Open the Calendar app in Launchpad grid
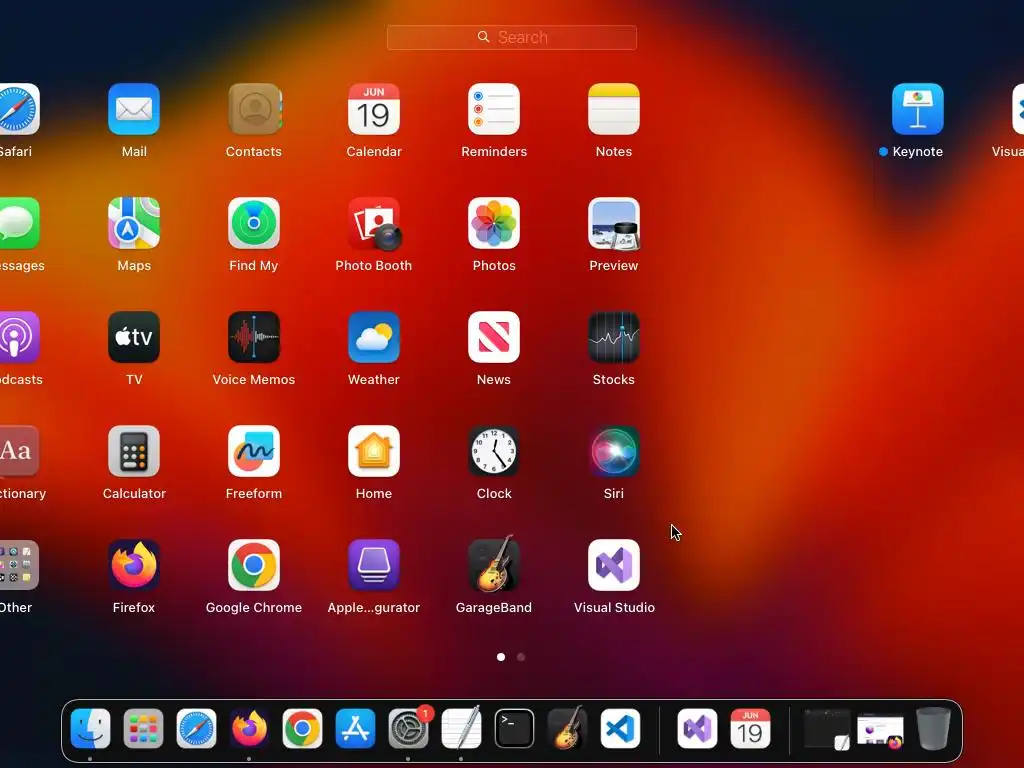The width and height of the screenshot is (1024, 768). click(x=374, y=109)
